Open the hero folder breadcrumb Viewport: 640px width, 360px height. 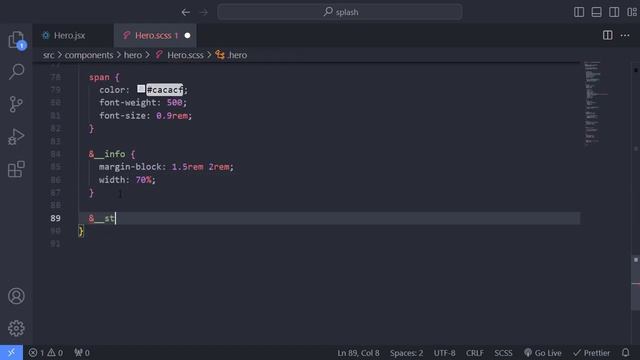[x=133, y=55]
